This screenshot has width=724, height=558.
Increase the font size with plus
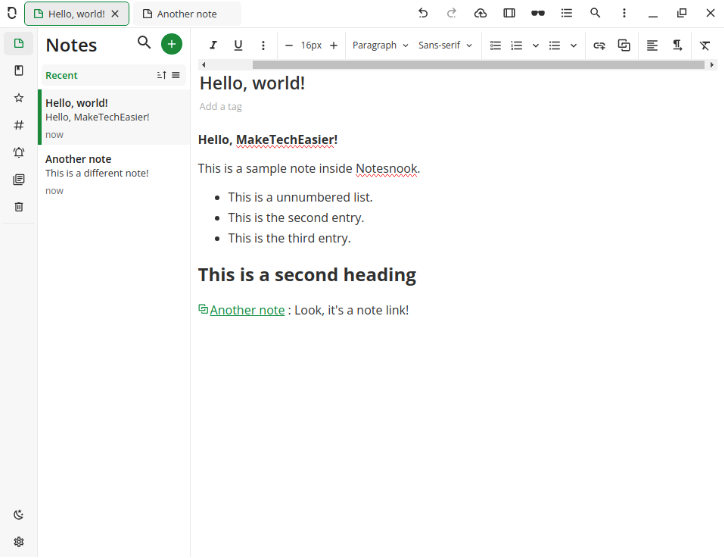333,45
